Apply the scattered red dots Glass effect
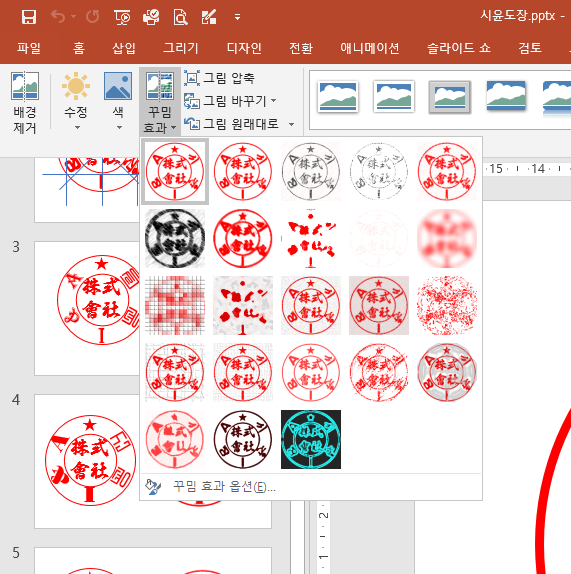 [x=447, y=305]
